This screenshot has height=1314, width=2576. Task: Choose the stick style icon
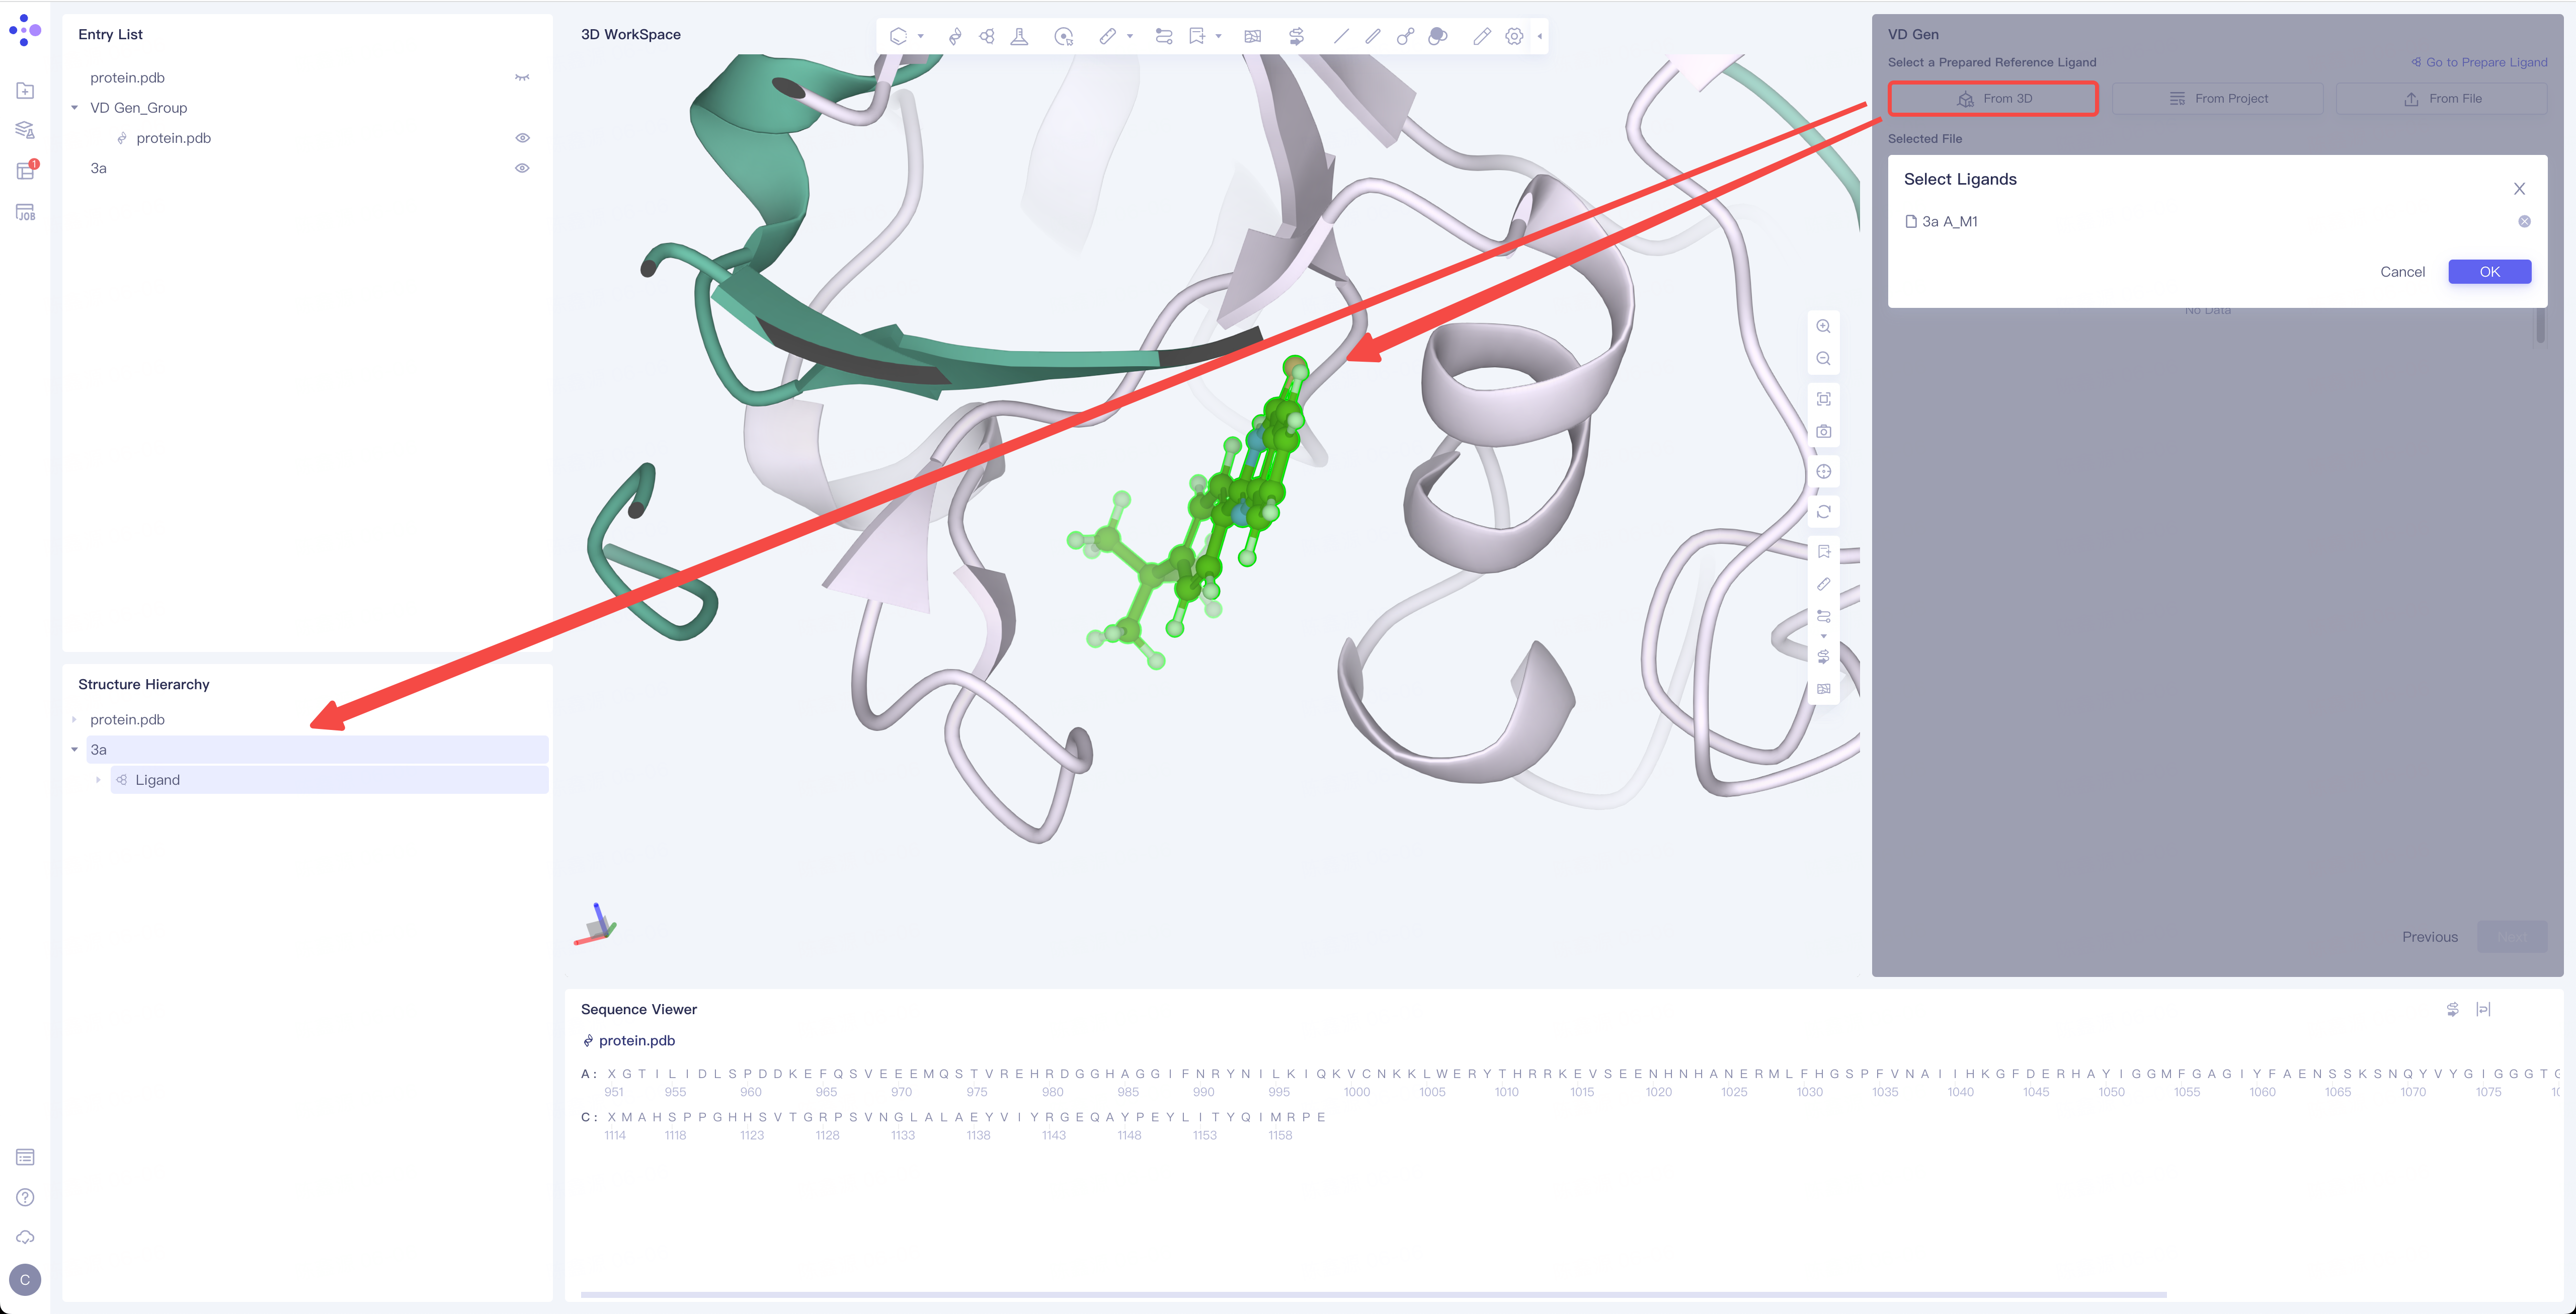tap(1373, 36)
